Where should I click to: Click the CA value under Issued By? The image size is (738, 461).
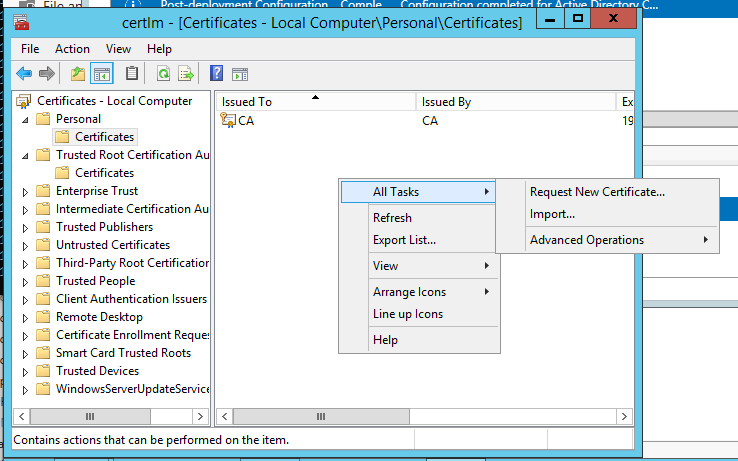(x=430, y=121)
